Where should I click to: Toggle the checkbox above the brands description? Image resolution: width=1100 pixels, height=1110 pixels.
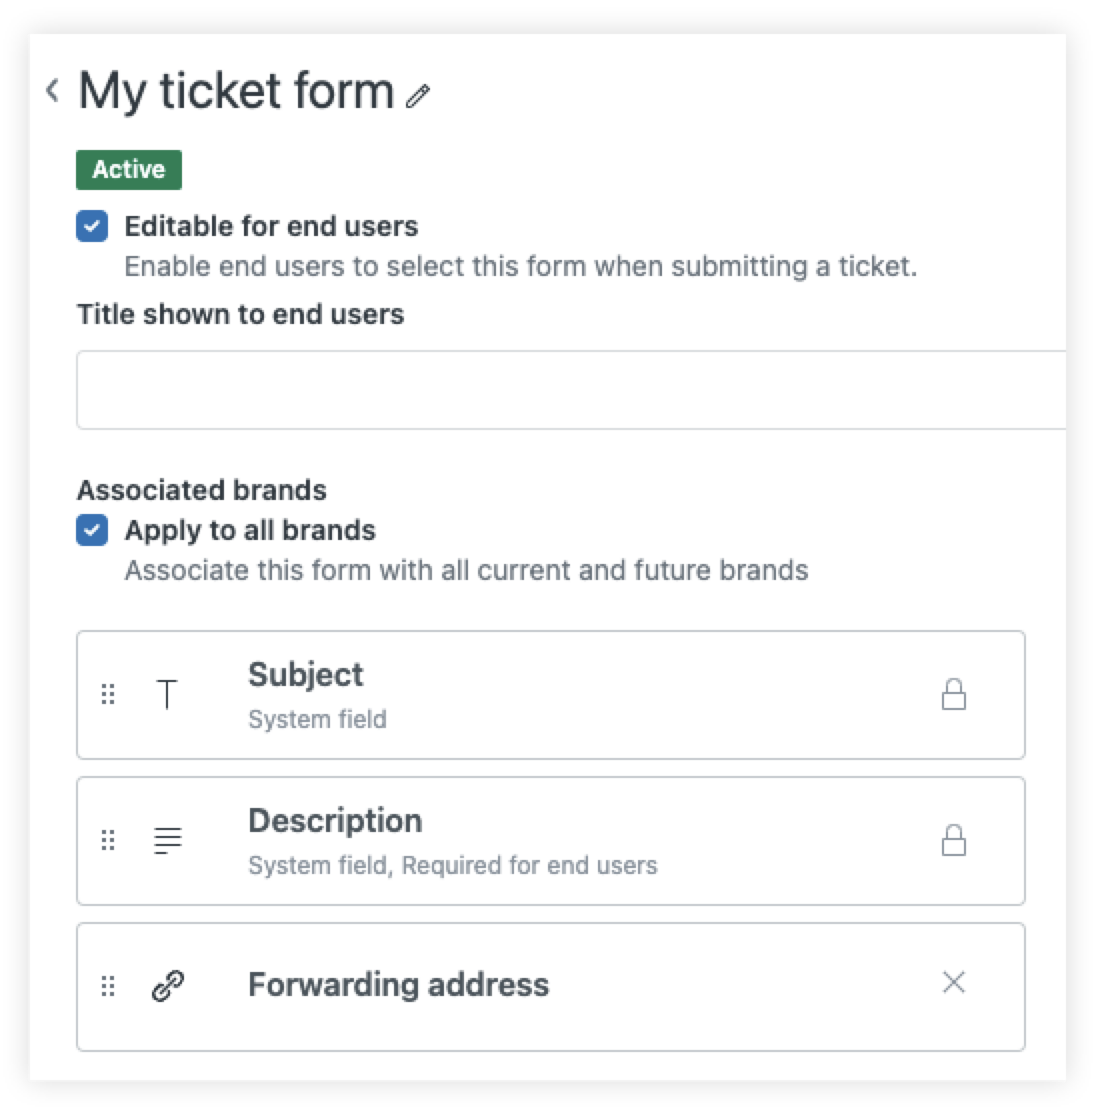91,530
